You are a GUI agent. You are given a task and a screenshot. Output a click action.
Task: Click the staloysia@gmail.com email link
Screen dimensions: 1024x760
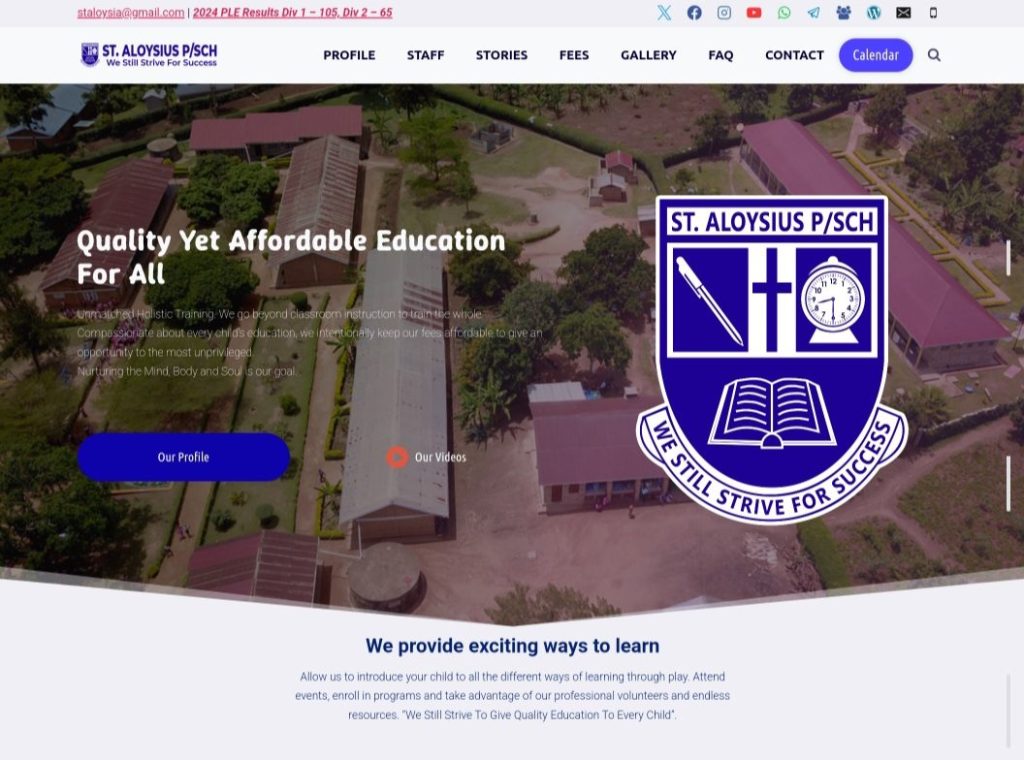point(131,12)
